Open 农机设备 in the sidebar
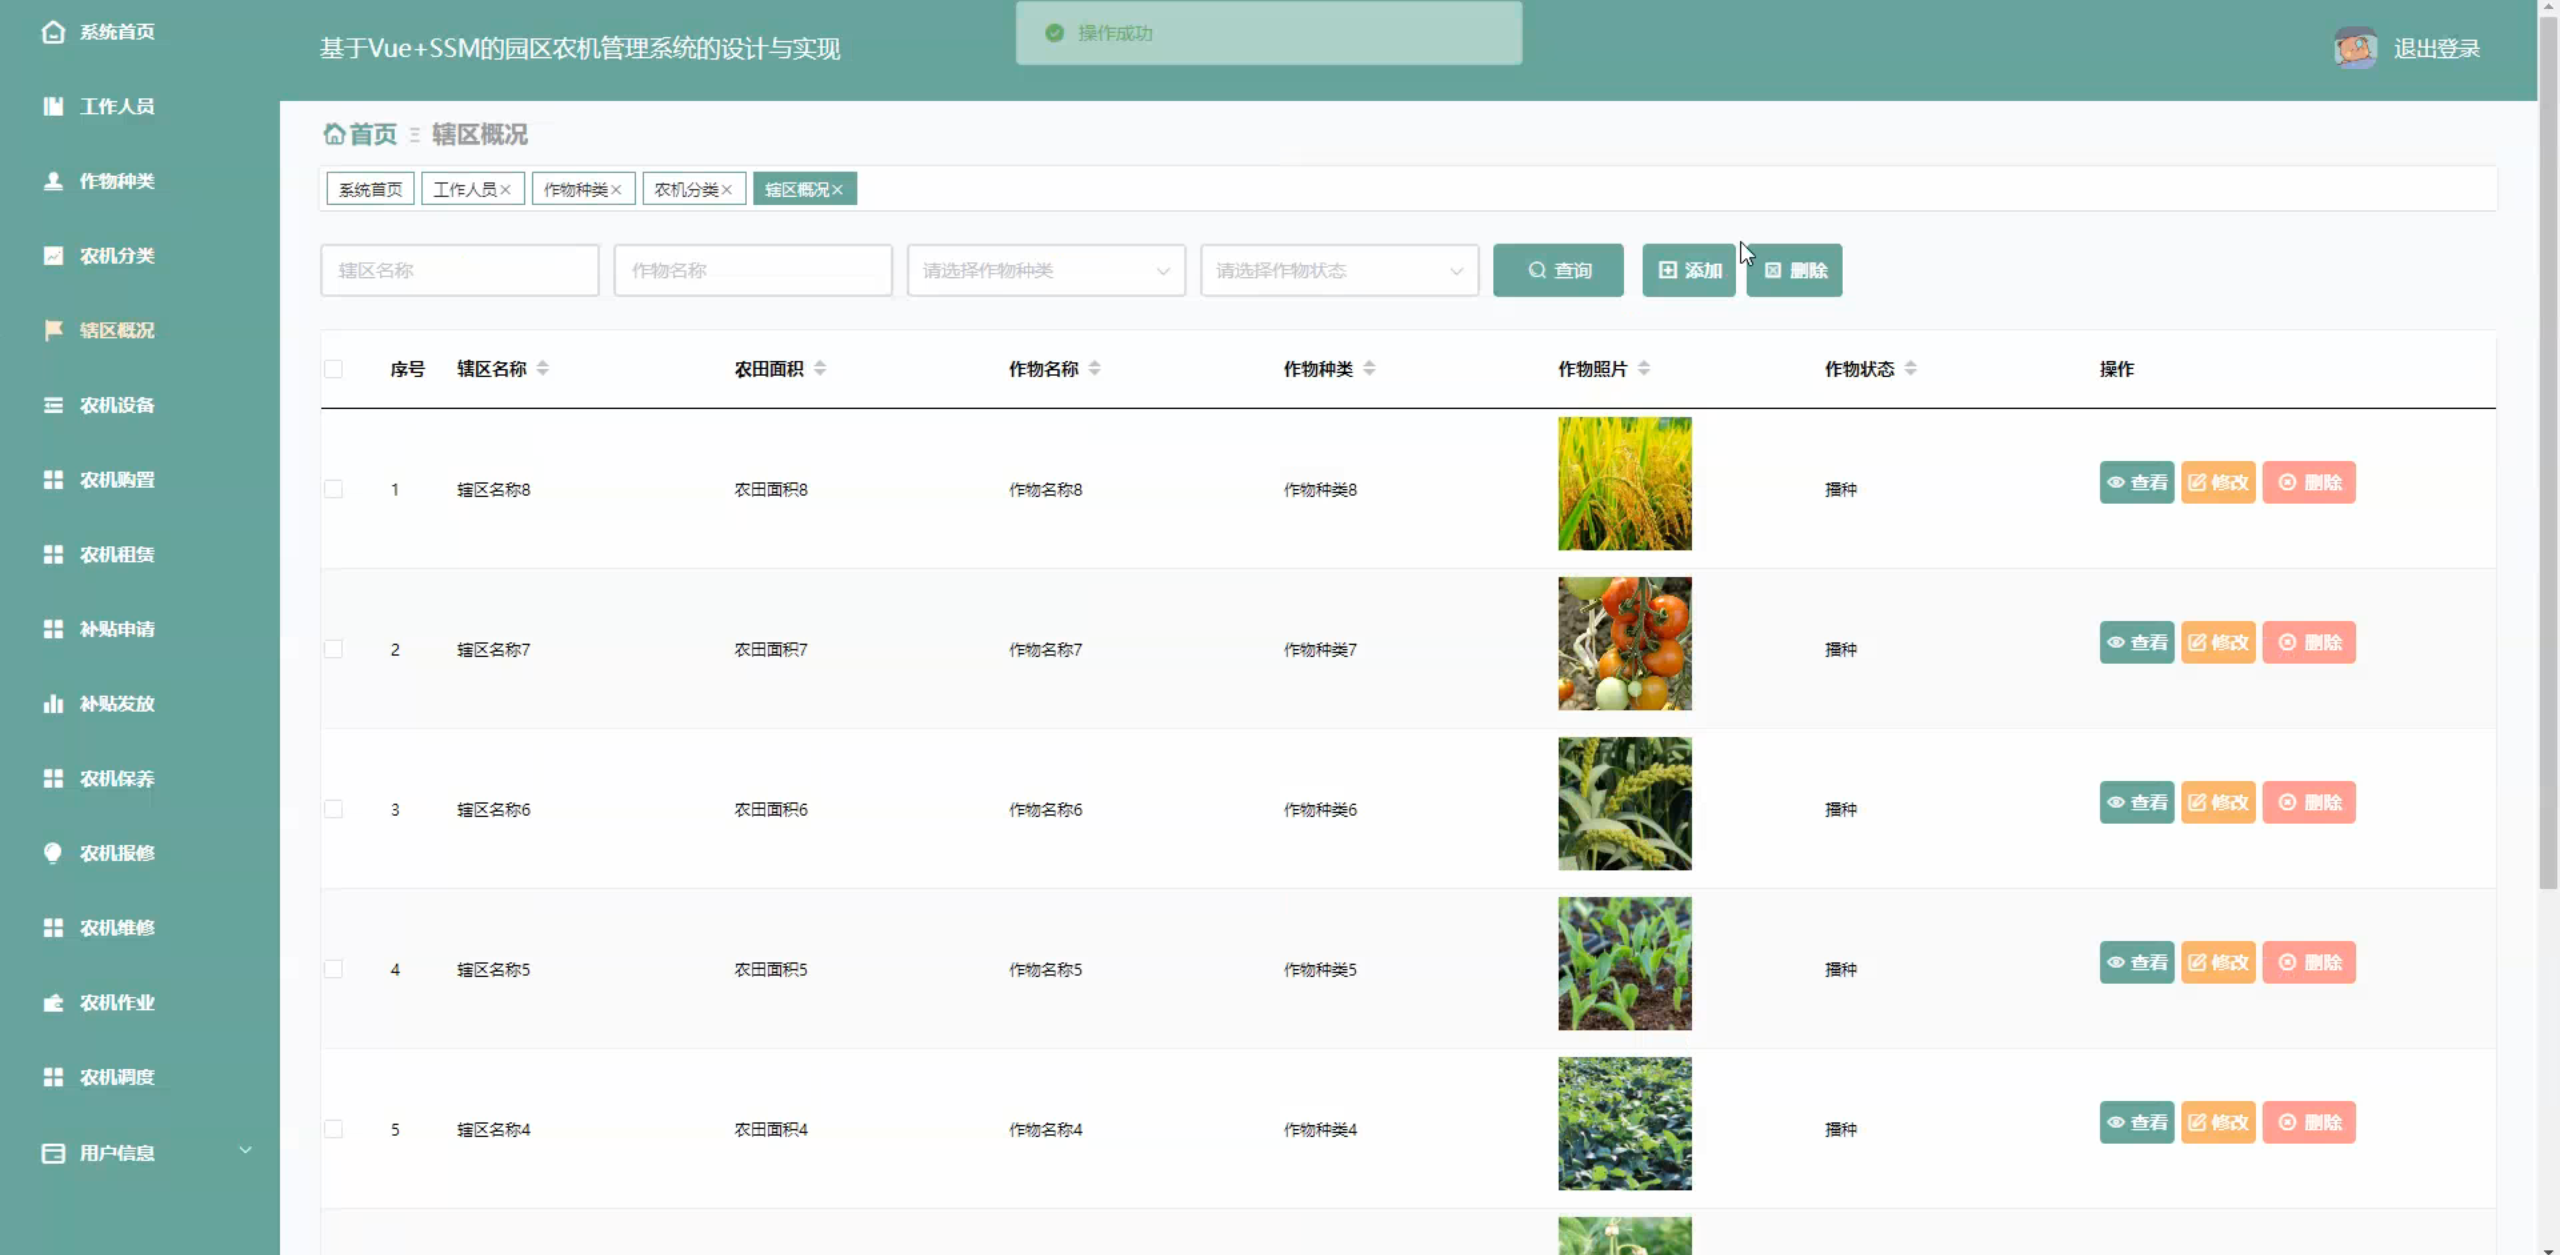The width and height of the screenshot is (2560, 1255). click(x=117, y=405)
